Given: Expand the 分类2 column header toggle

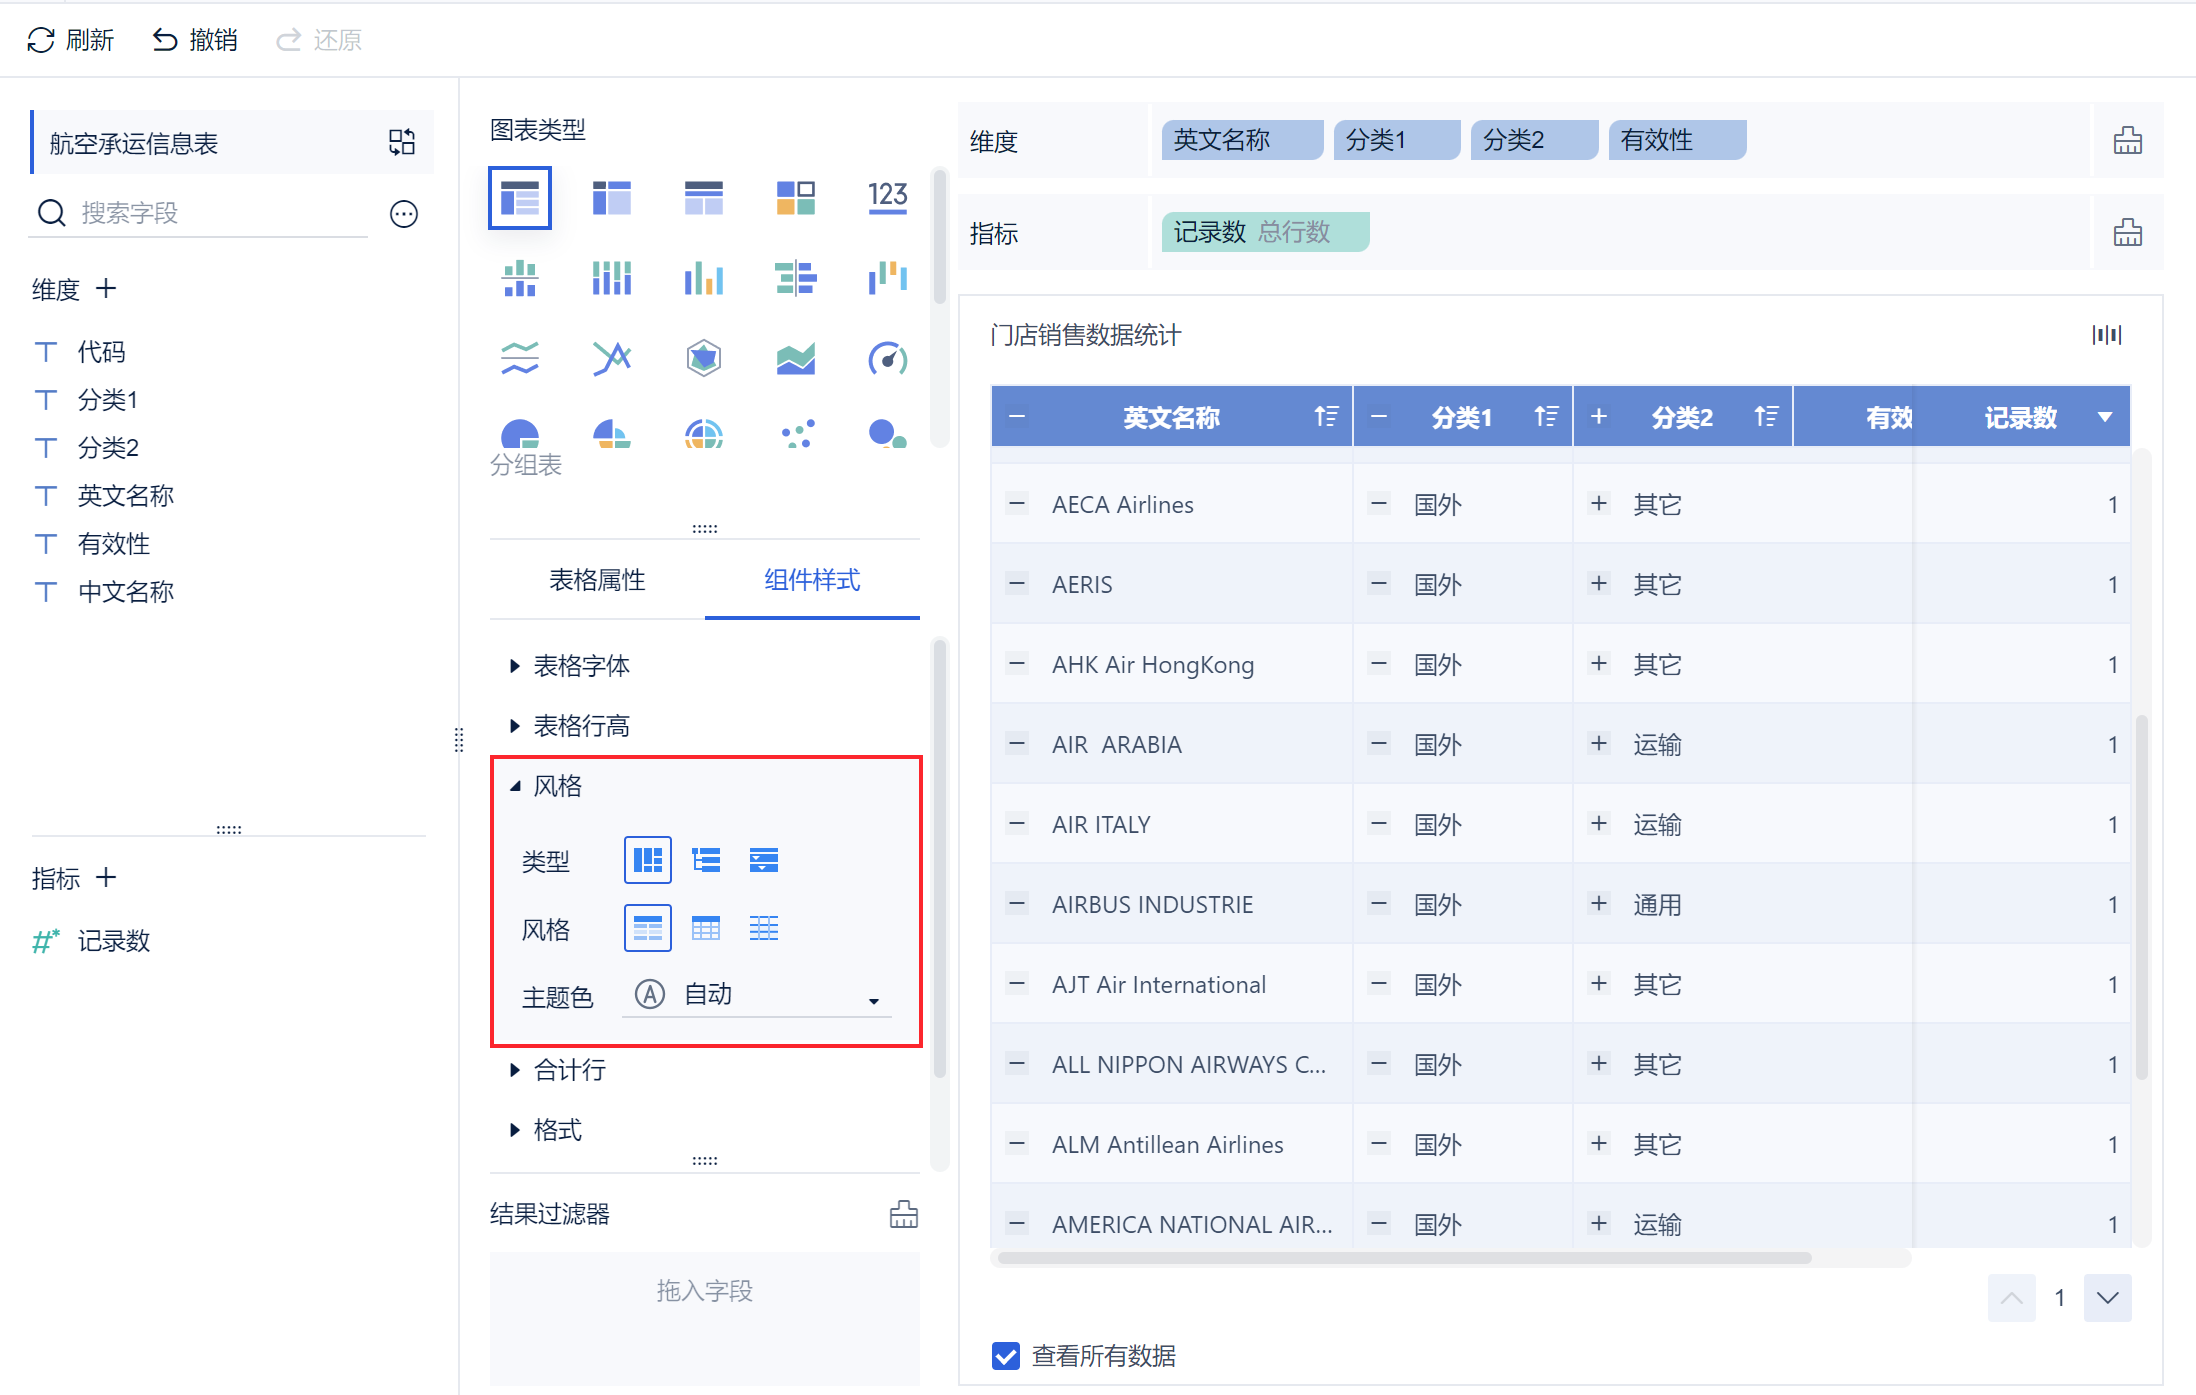Looking at the screenshot, I should (1599, 416).
